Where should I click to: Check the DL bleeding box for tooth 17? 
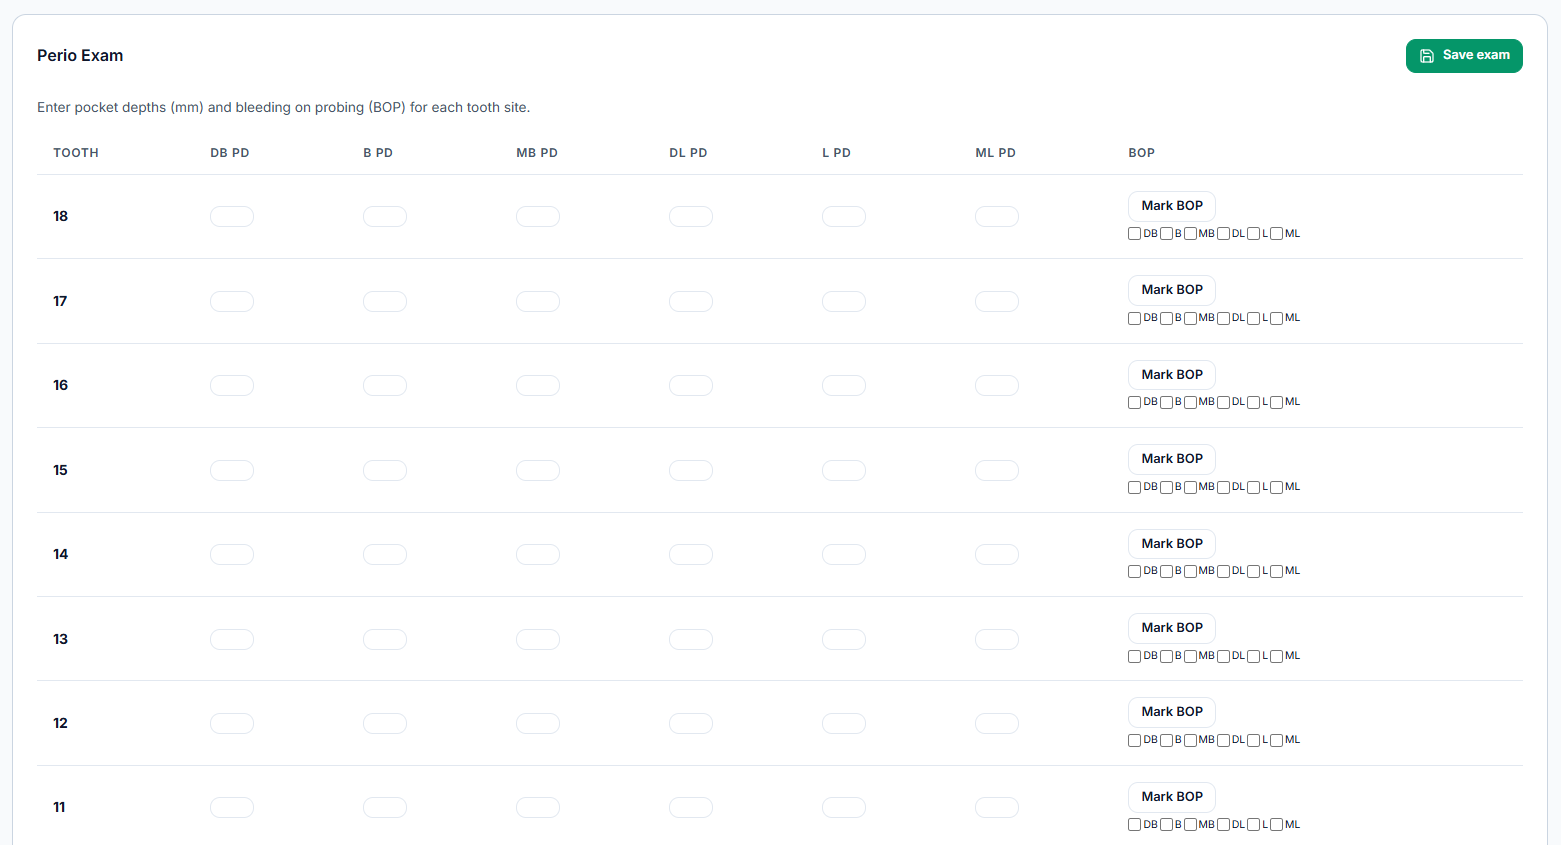coord(1223,318)
